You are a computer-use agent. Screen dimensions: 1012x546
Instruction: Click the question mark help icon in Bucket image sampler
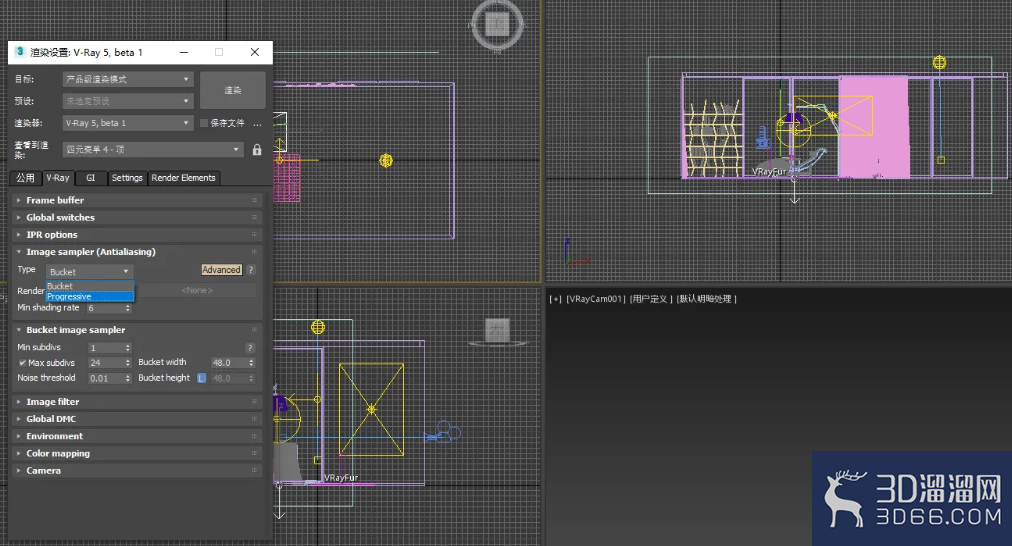pyautogui.click(x=250, y=348)
